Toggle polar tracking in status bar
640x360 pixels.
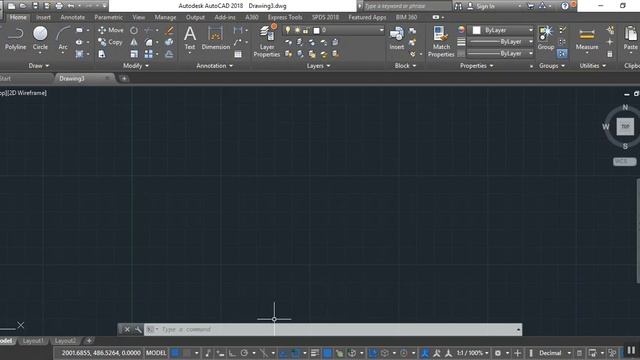pos(244,353)
